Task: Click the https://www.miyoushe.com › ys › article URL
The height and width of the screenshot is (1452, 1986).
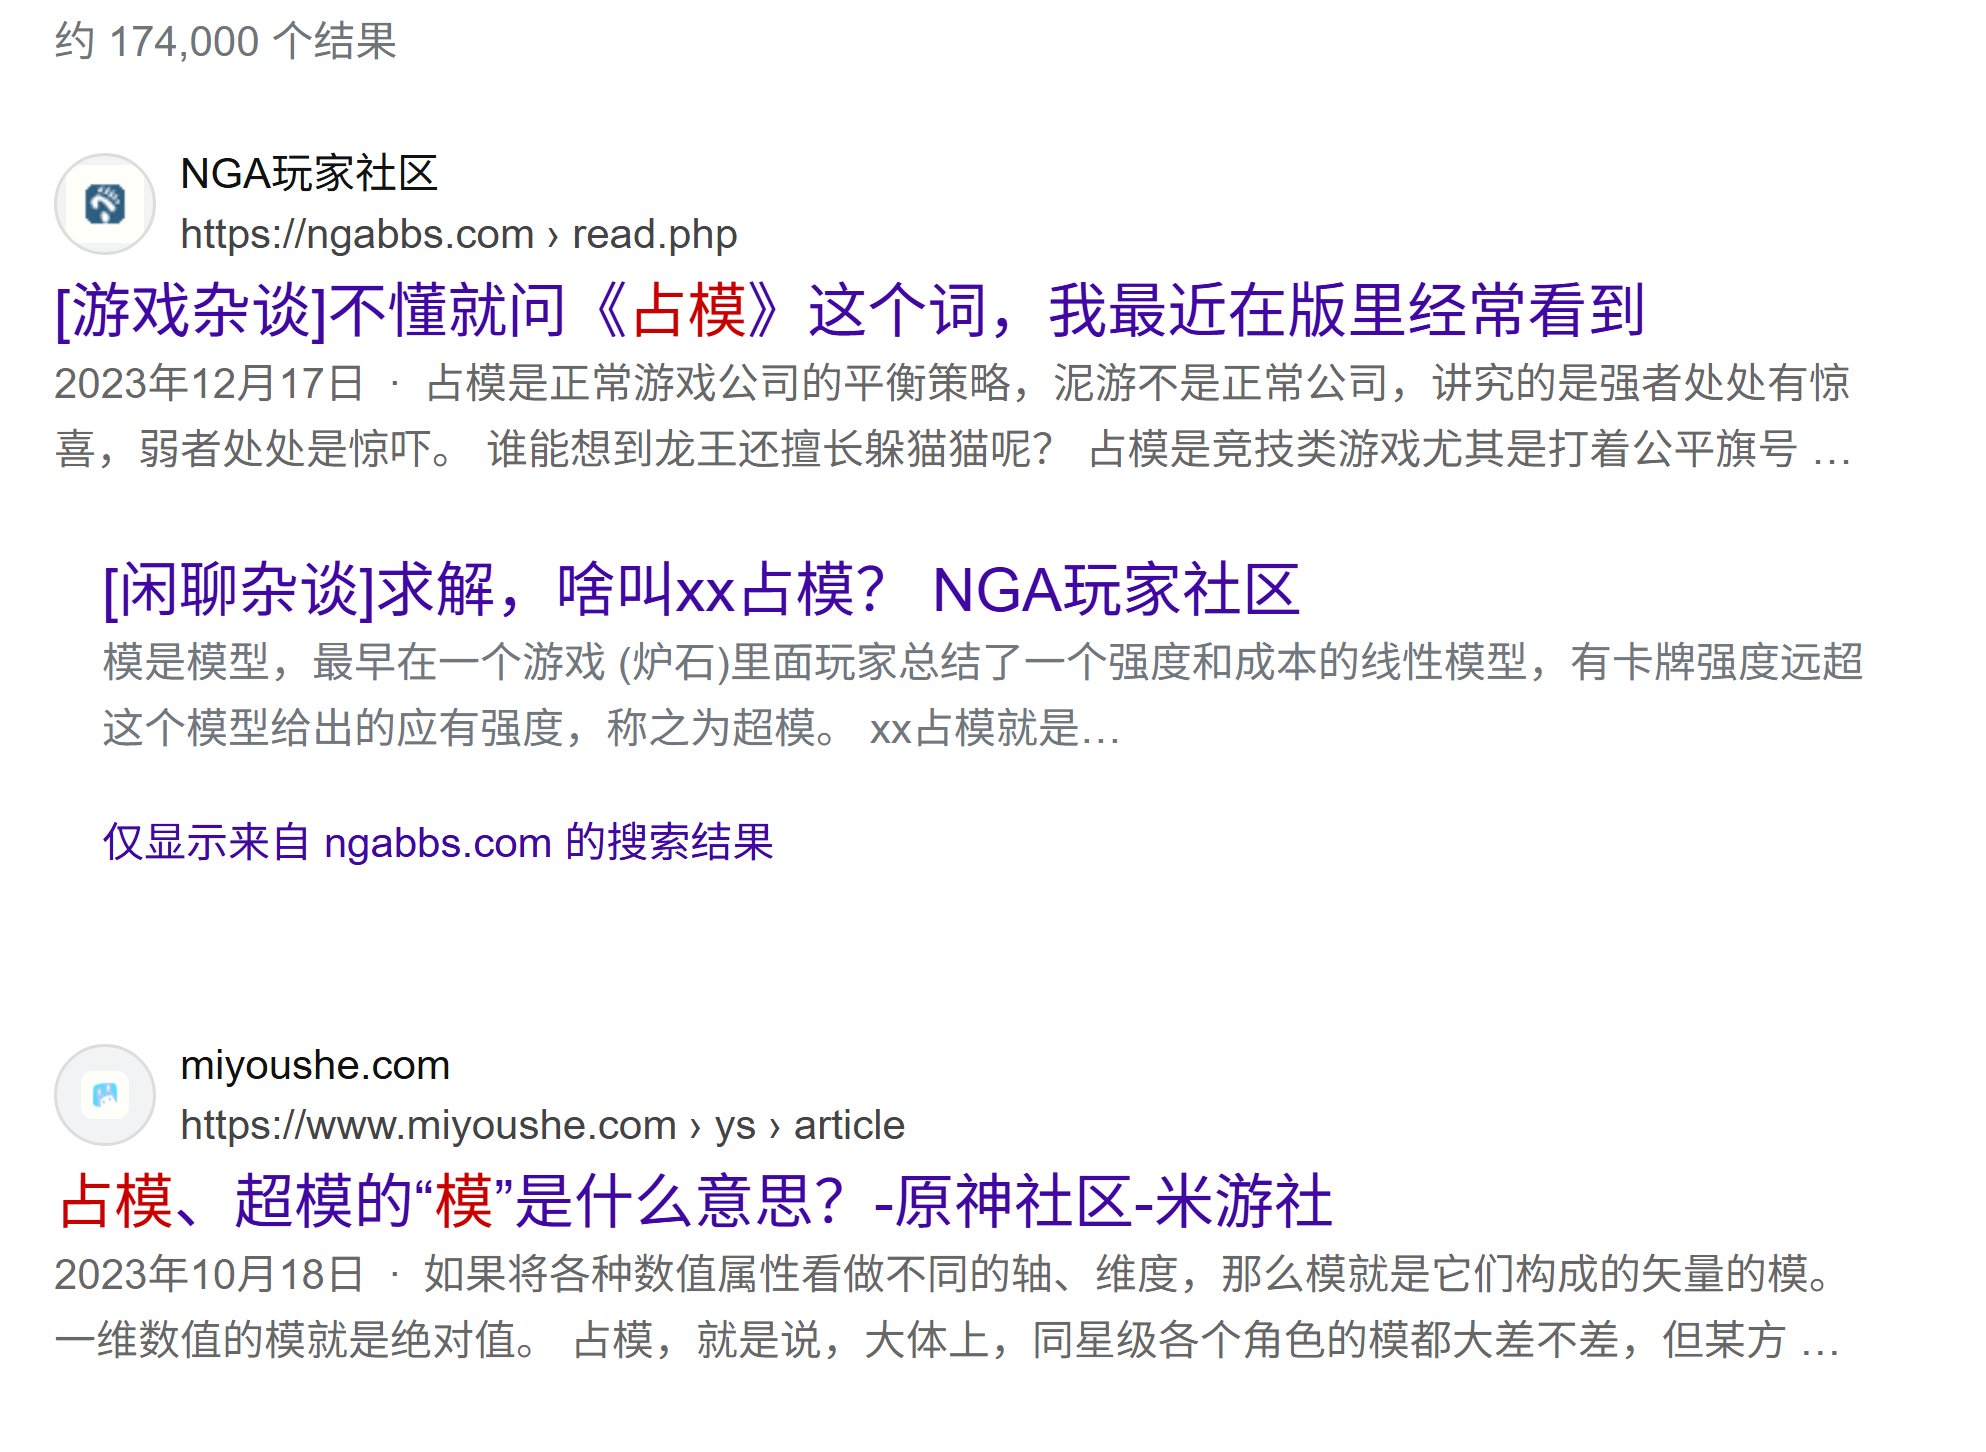Action: (x=542, y=1125)
